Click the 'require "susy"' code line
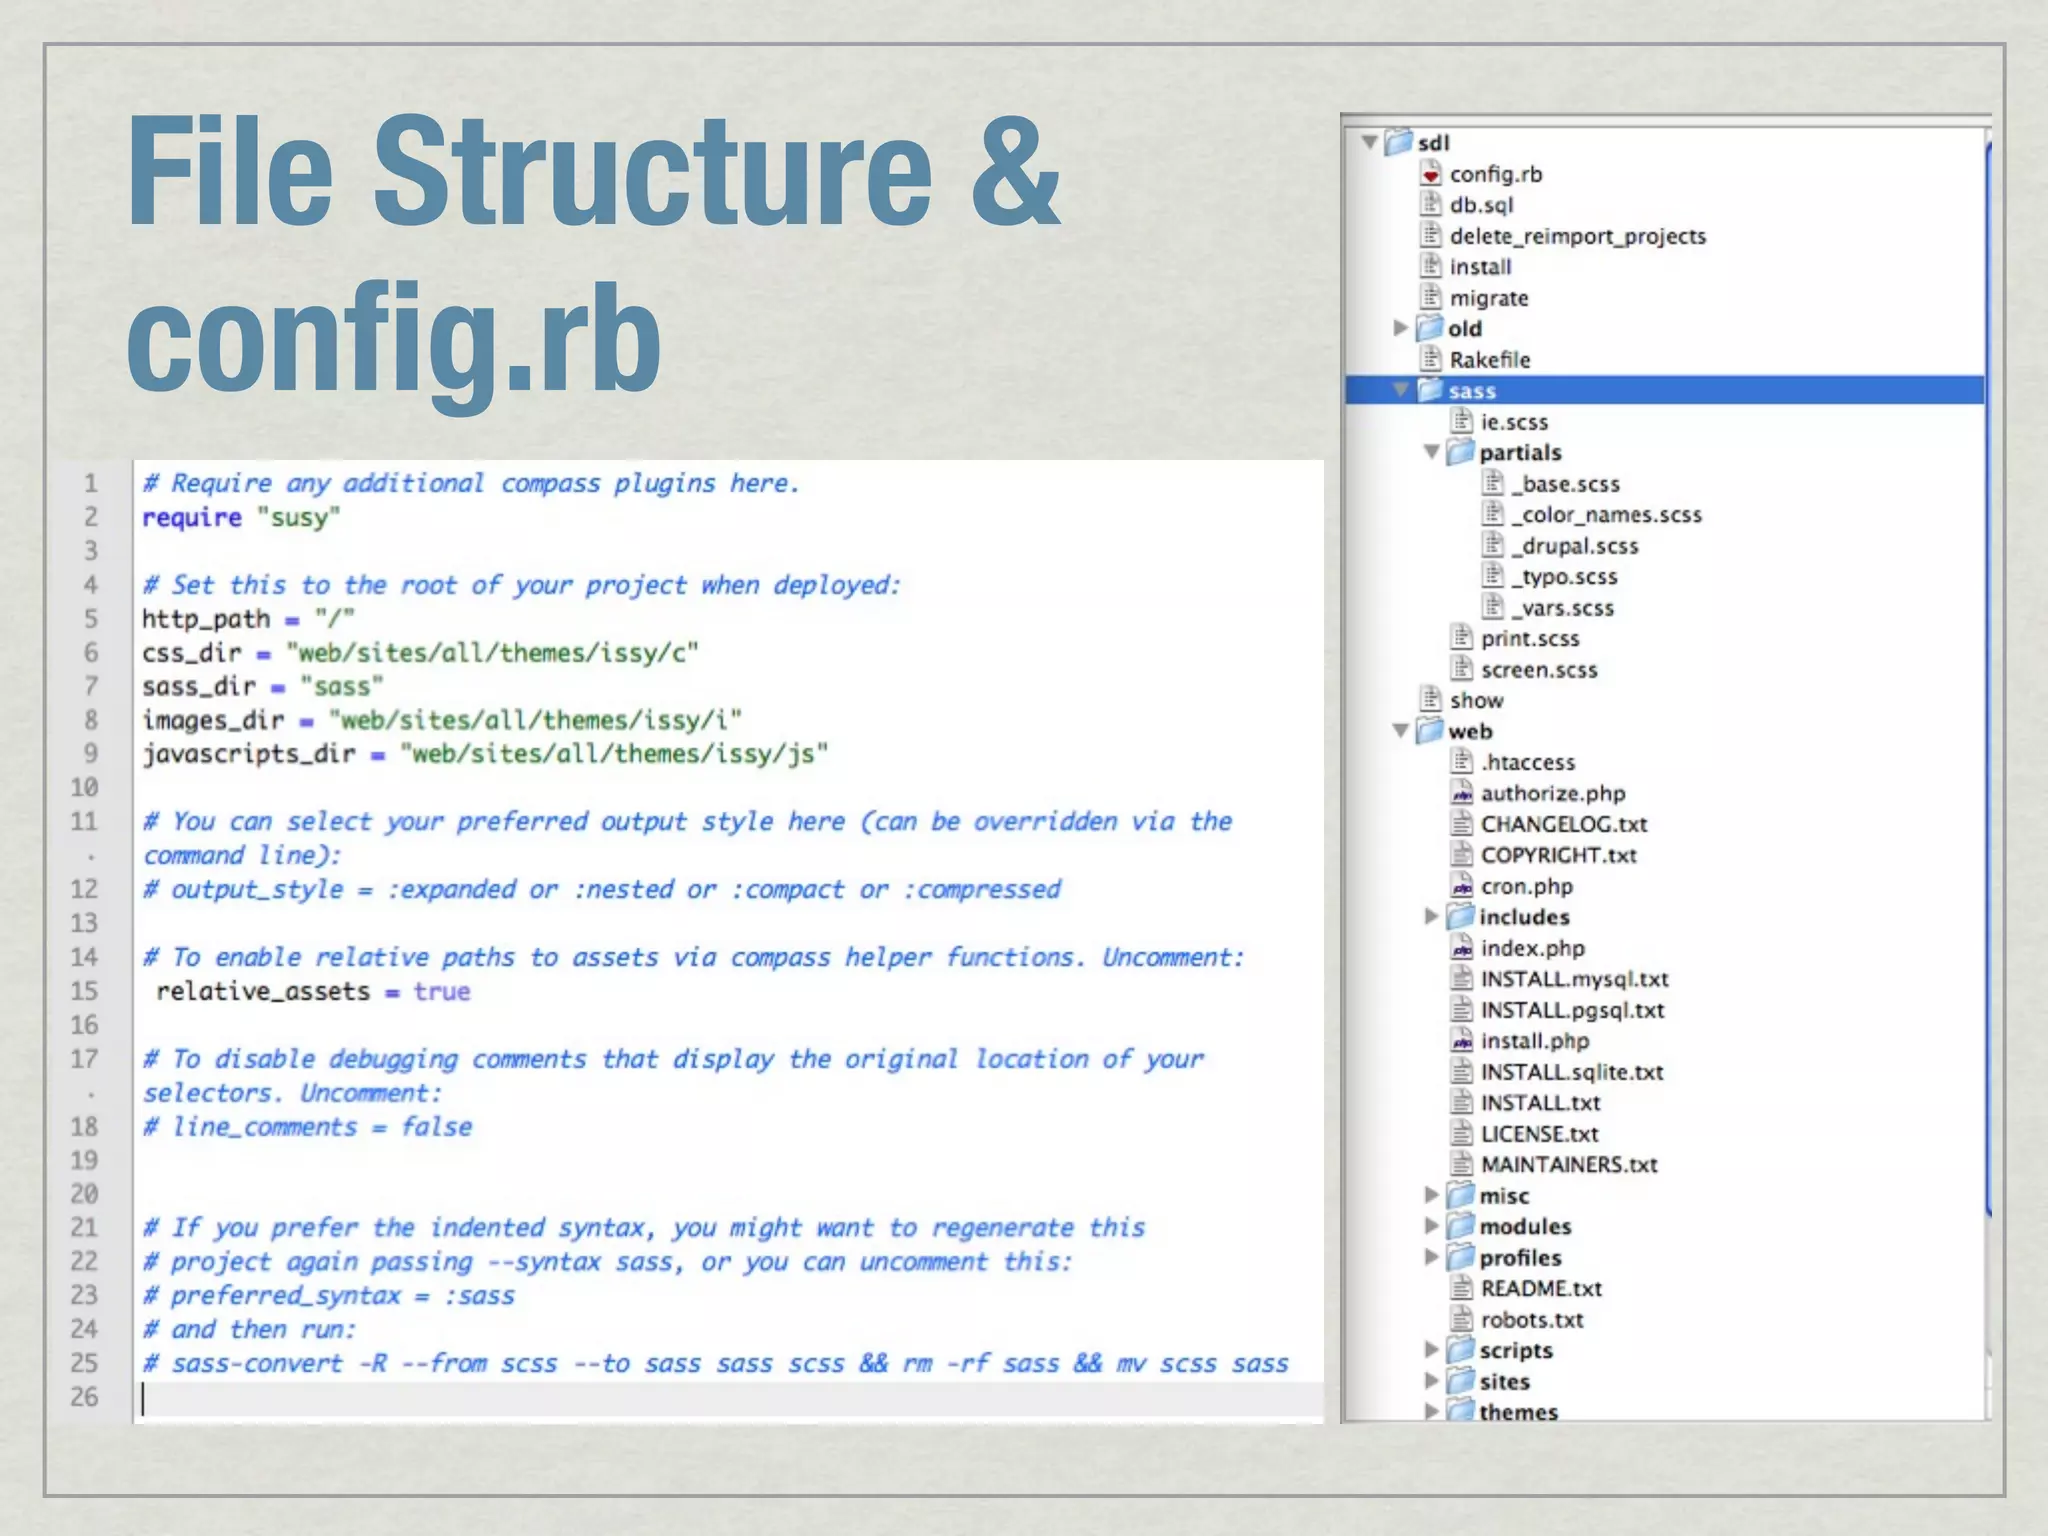The height and width of the screenshot is (1536, 2048). click(x=241, y=518)
